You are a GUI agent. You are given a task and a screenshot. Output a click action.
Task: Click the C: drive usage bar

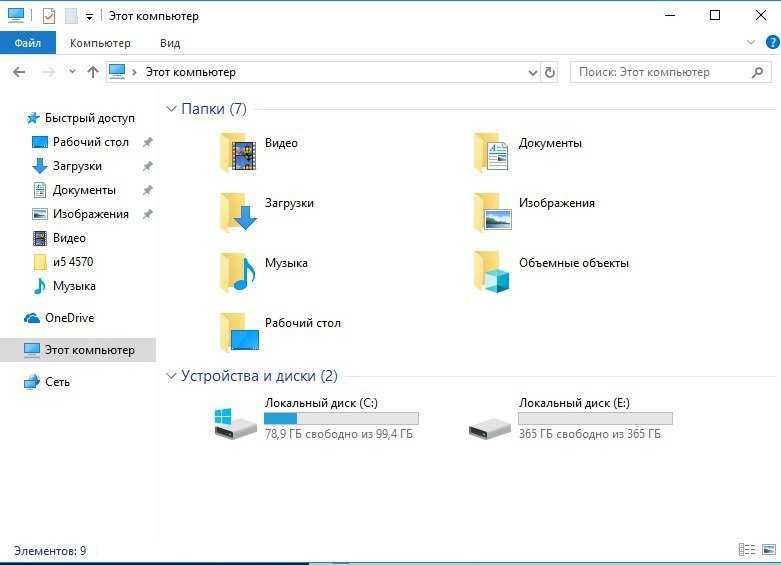[x=341, y=418]
